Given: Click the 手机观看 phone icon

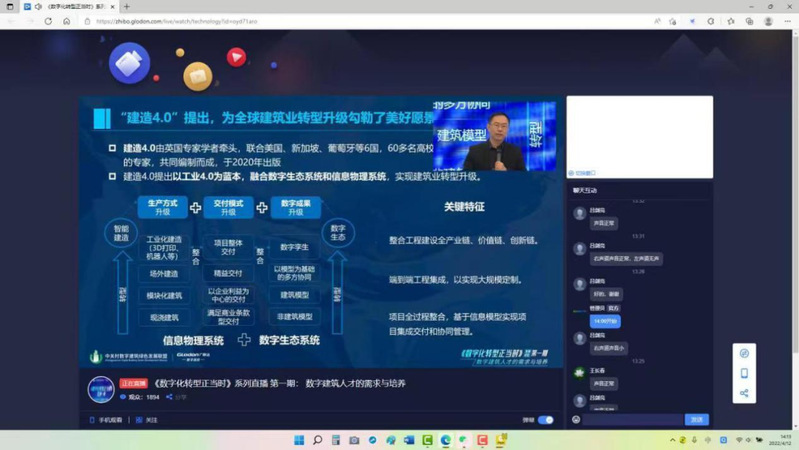Looking at the screenshot, I should click(x=93, y=420).
